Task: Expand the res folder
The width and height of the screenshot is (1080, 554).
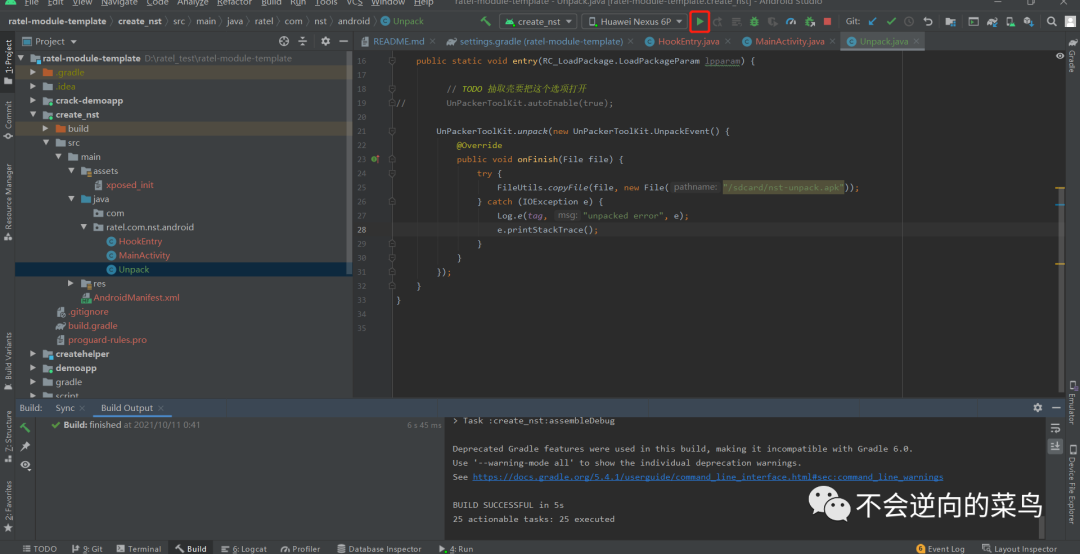Action: 72,283
